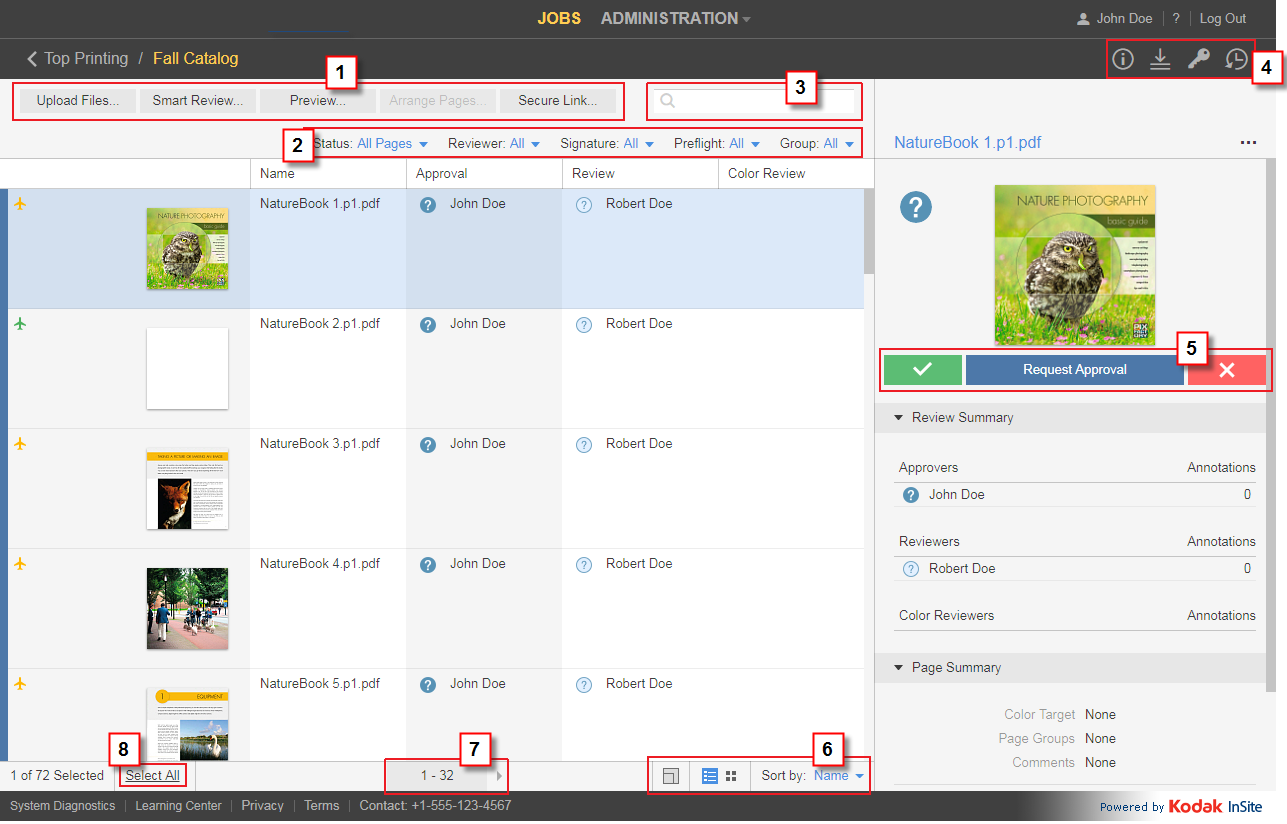Switch to list view icon
The height and width of the screenshot is (824, 1287).
[710, 776]
